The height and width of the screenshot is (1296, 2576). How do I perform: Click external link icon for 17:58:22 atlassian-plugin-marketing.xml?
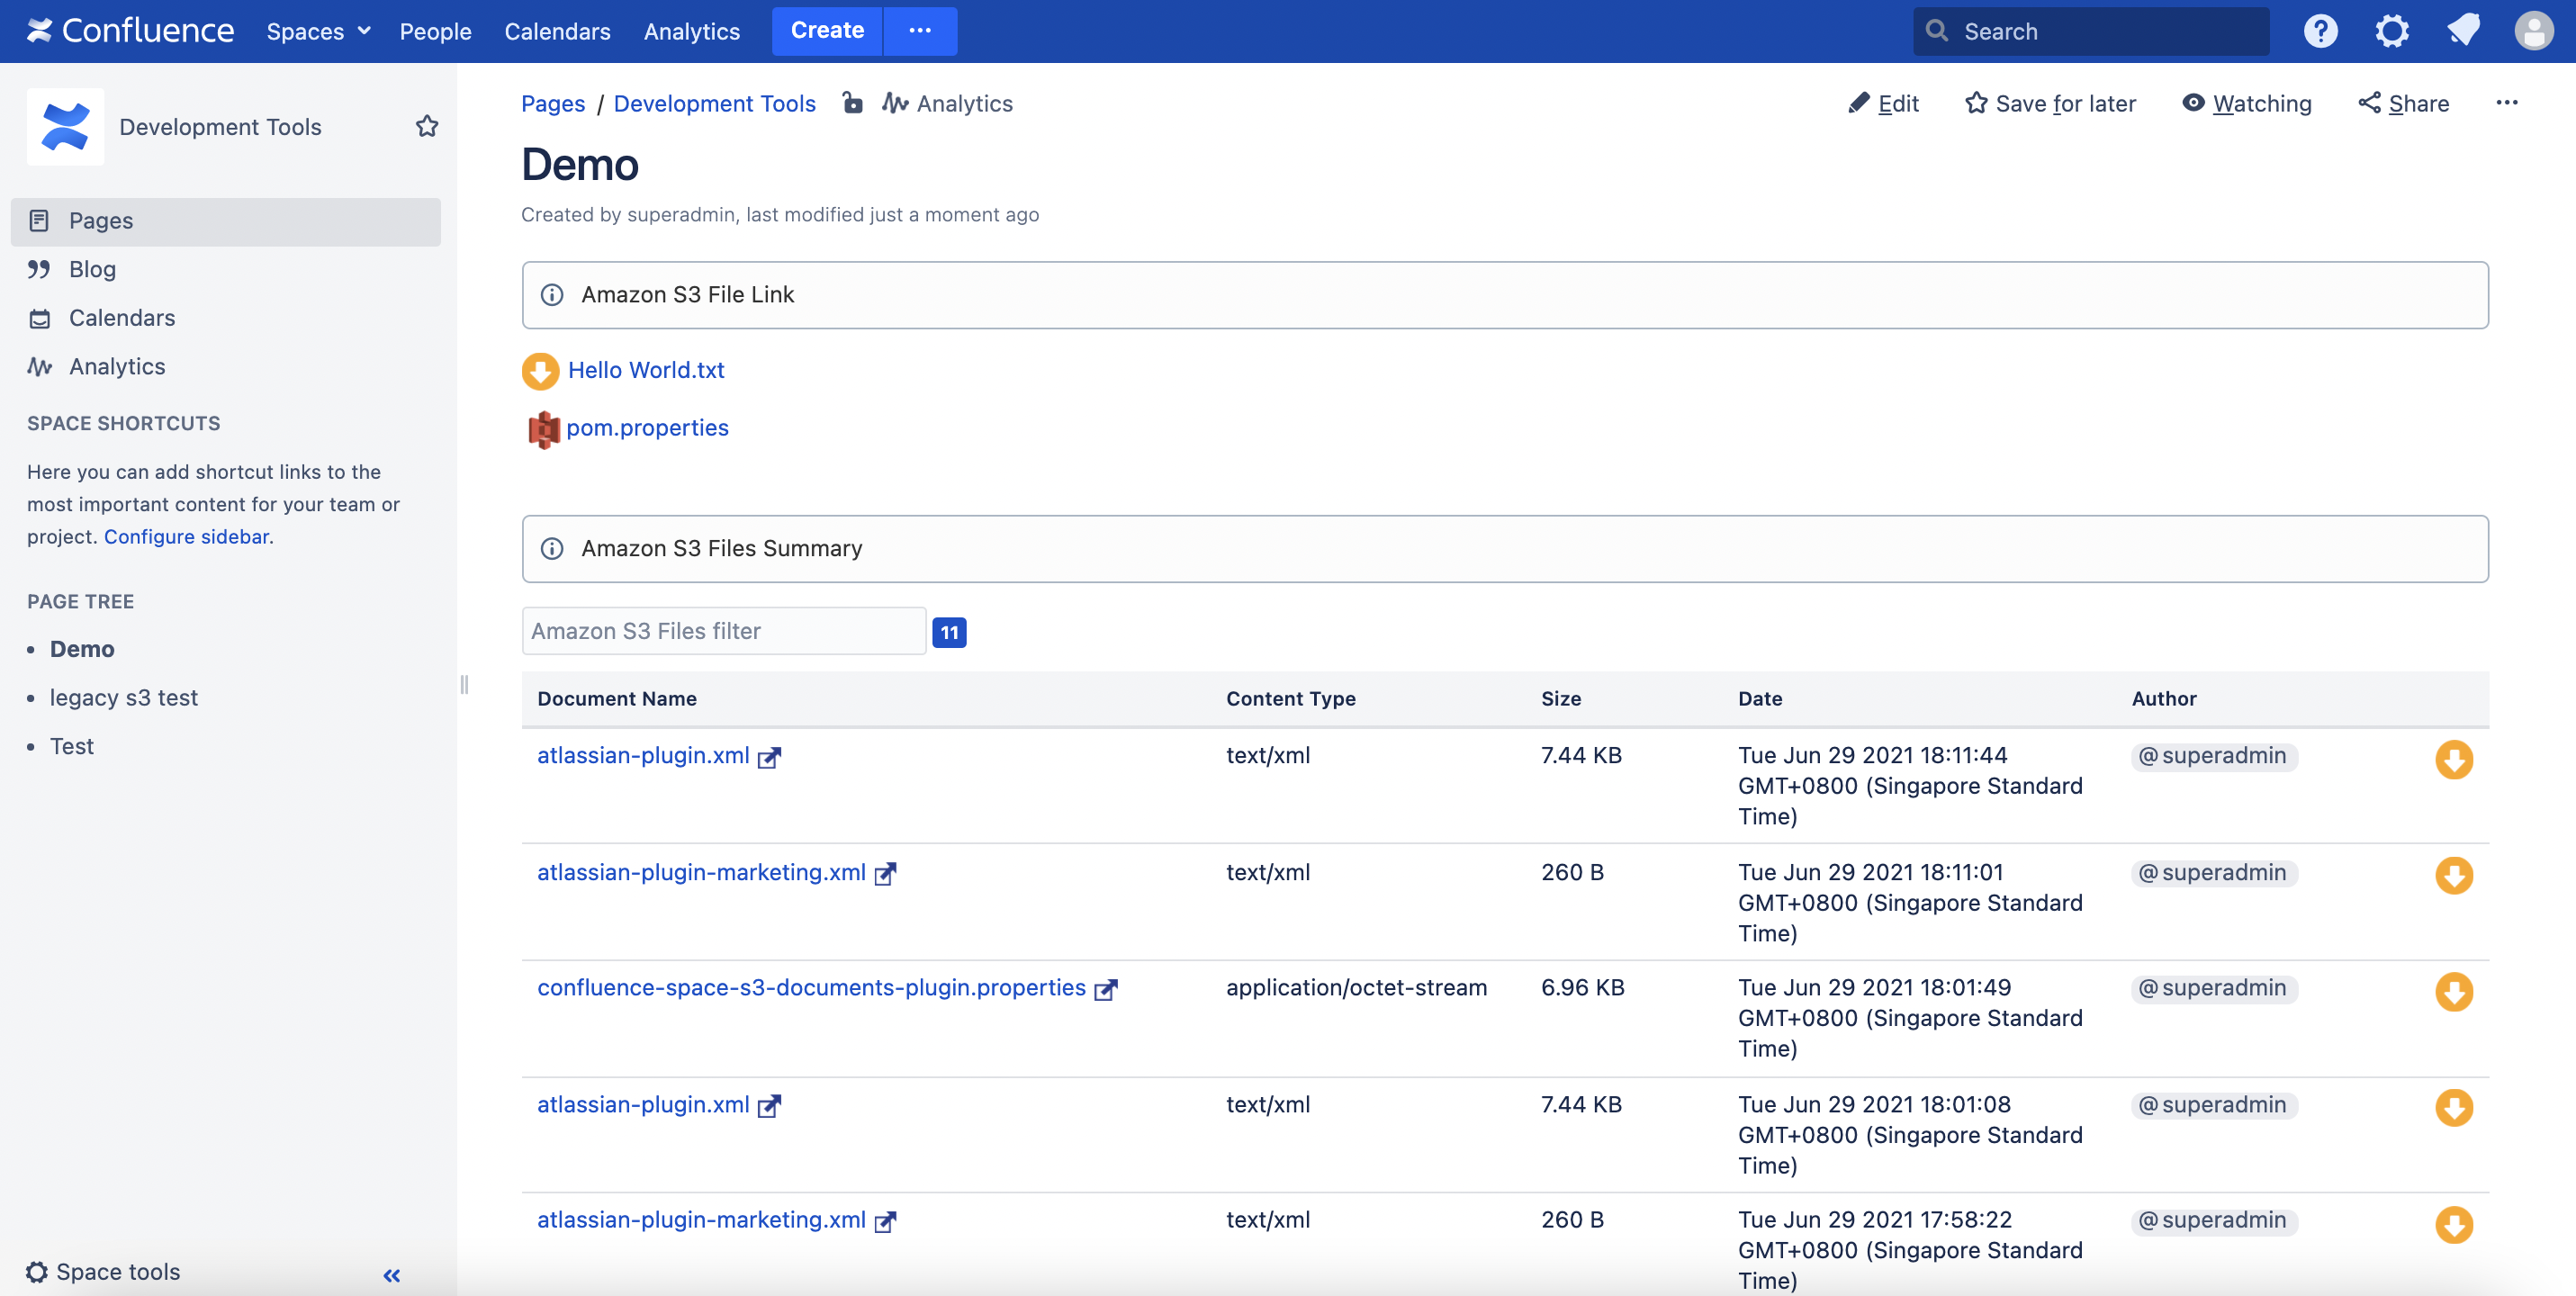(x=885, y=1222)
